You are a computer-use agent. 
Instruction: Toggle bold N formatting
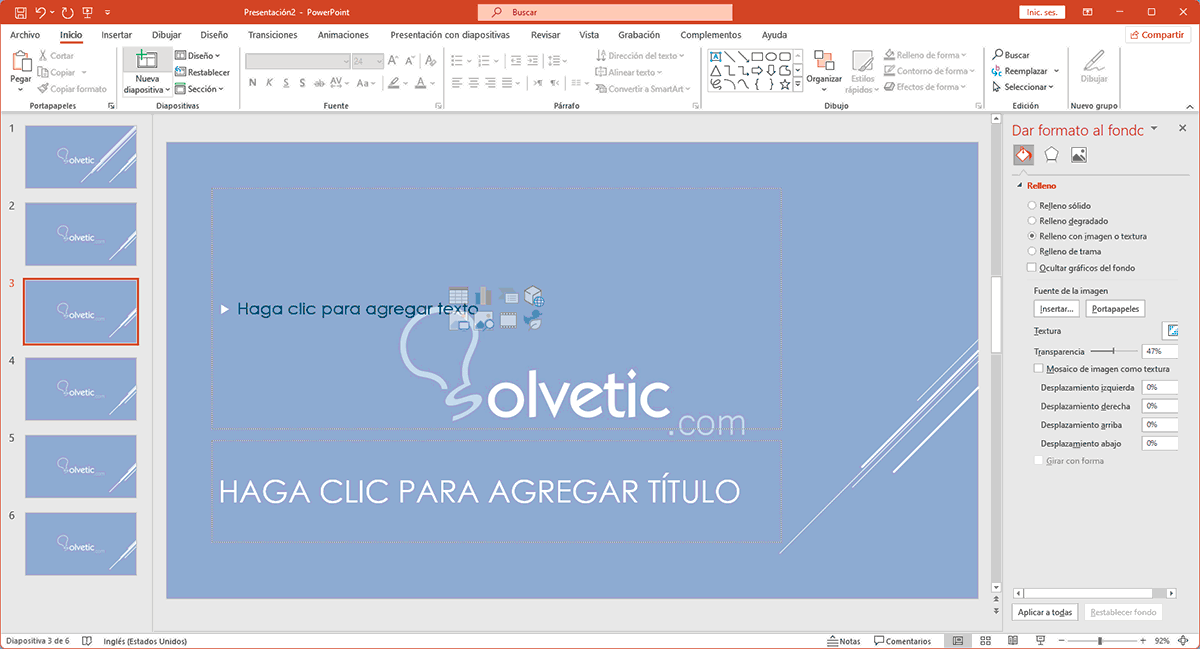tap(252, 83)
